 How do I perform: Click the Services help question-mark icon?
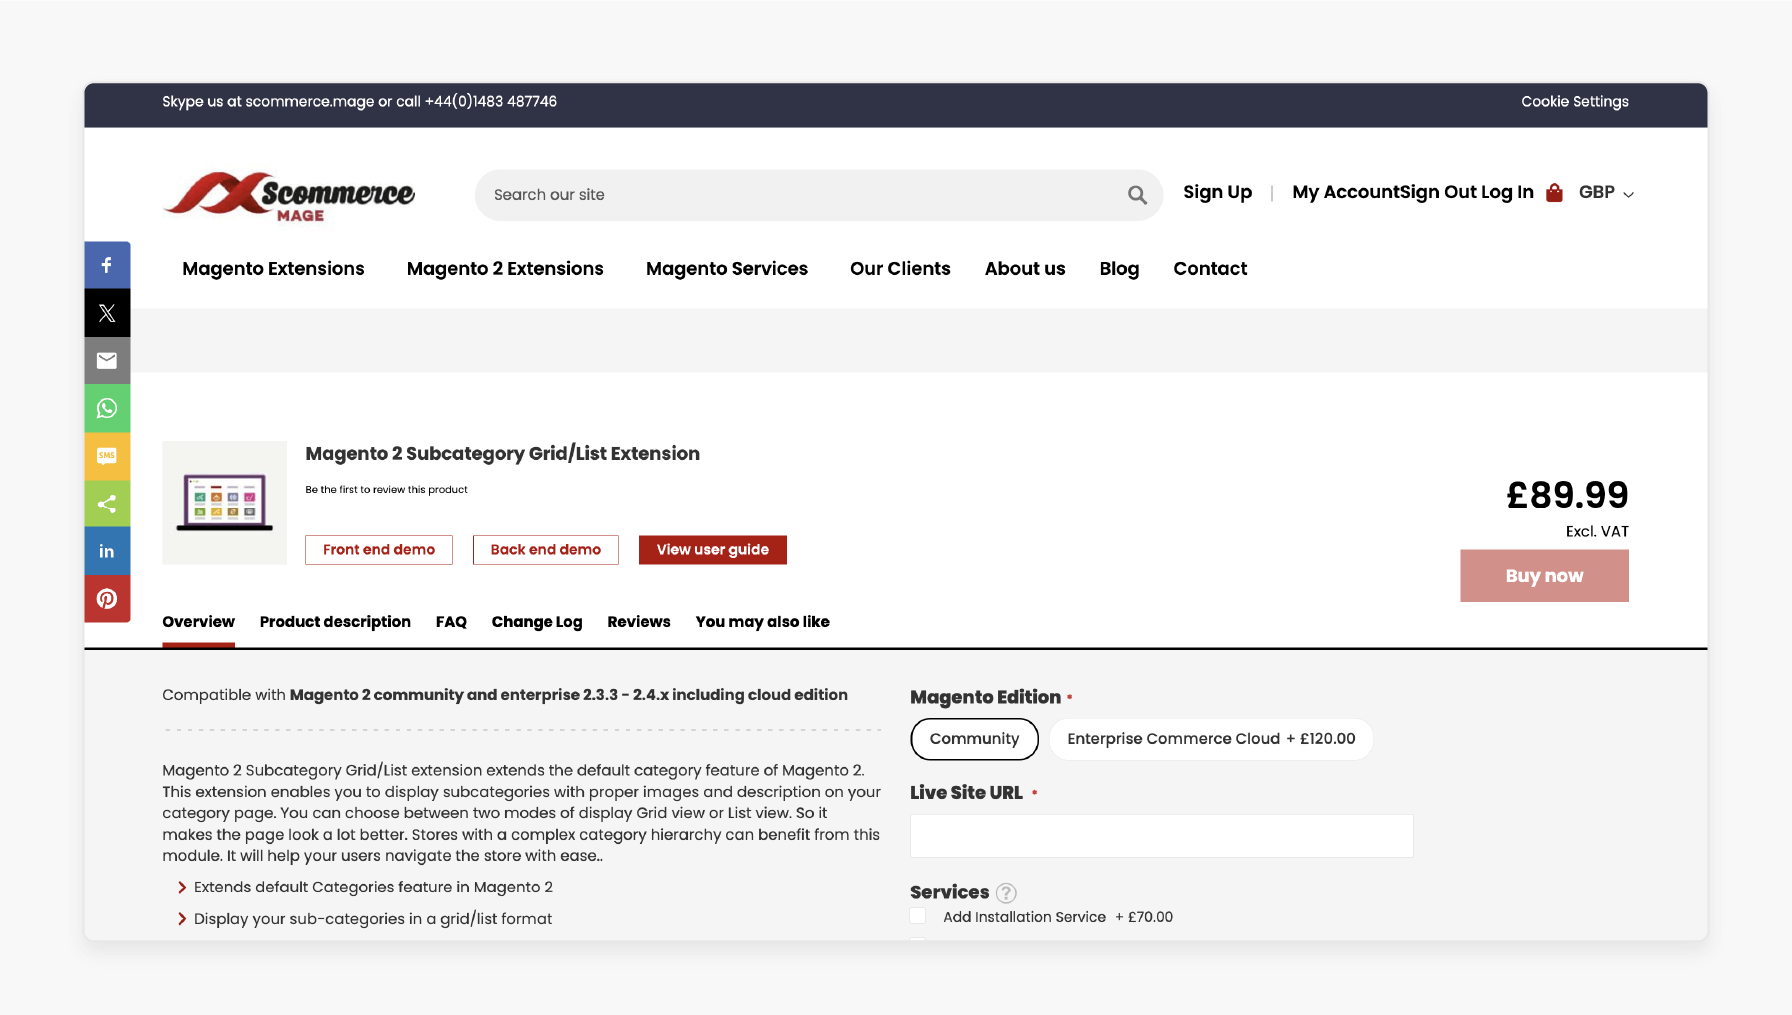(x=1006, y=893)
